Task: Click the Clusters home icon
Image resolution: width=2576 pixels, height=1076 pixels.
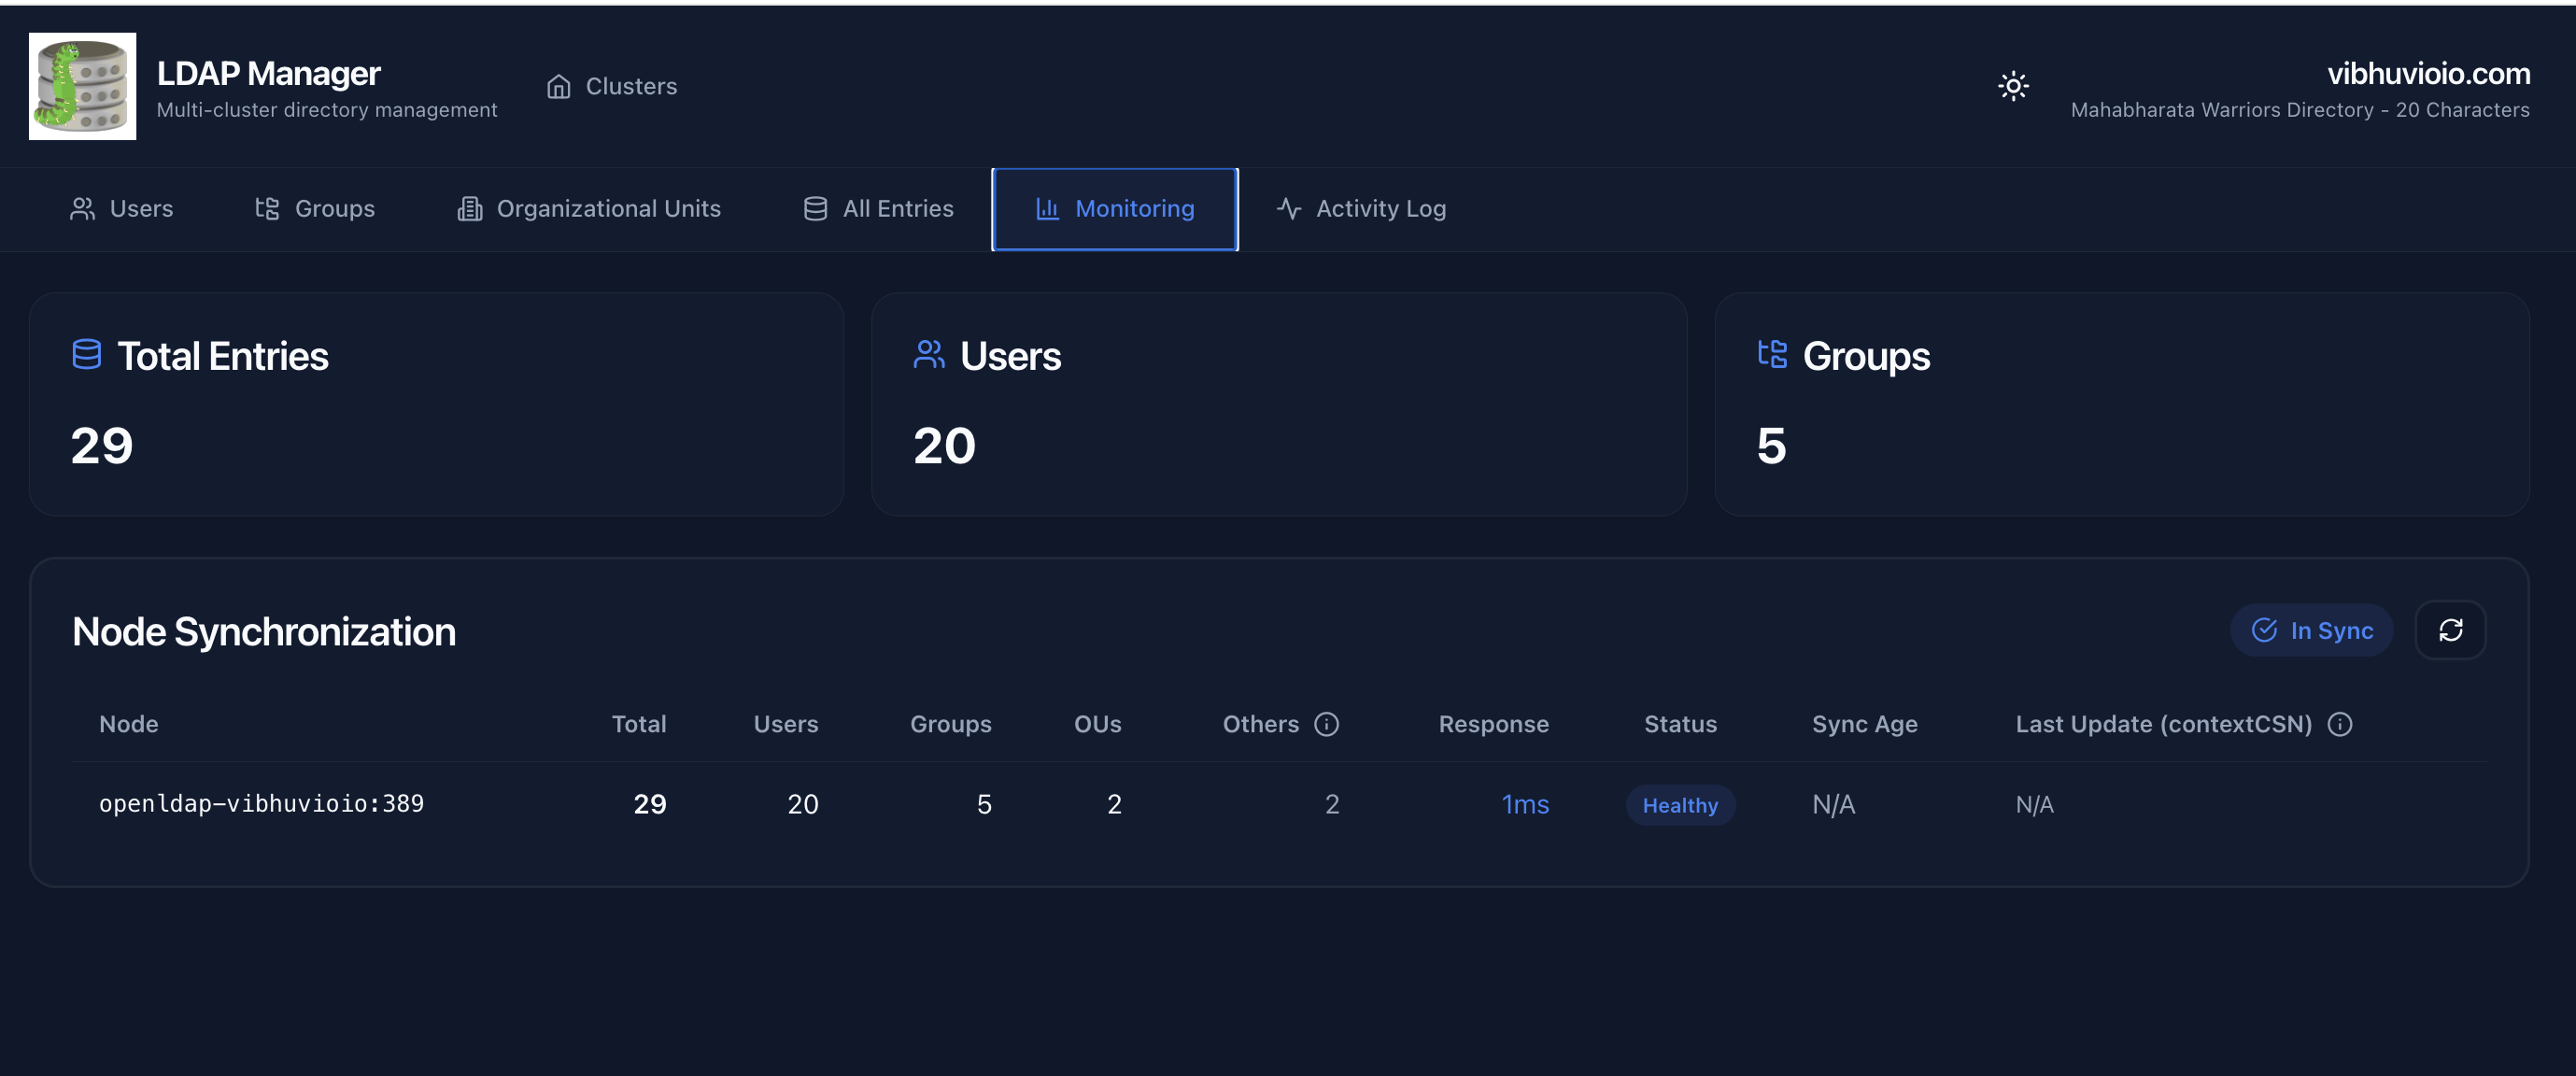Action: (x=559, y=86)
